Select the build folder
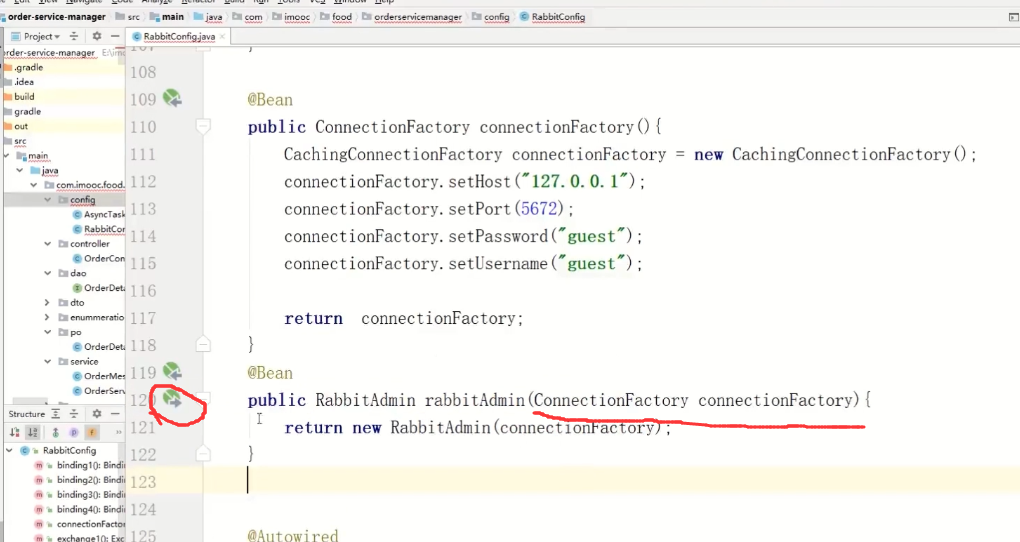 point(20,96)
